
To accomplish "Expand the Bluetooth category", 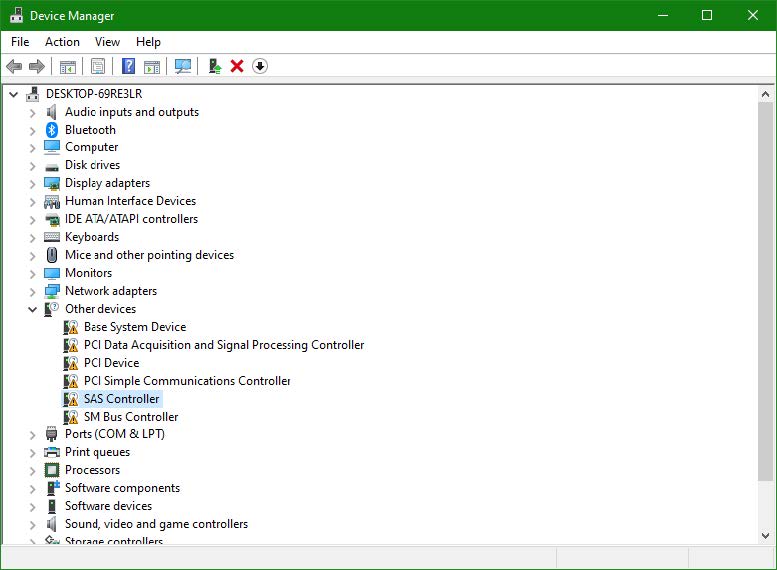I will pos(33,131).
